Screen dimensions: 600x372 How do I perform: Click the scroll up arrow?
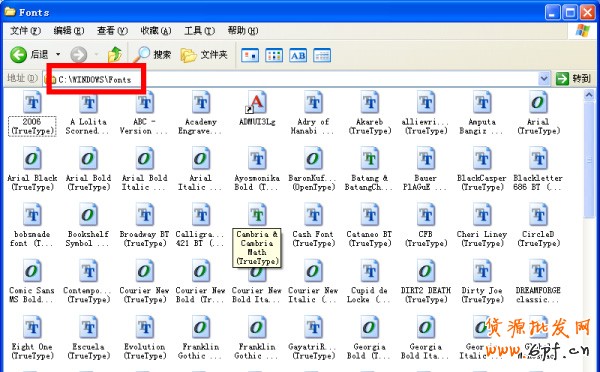tap(589, 95)
